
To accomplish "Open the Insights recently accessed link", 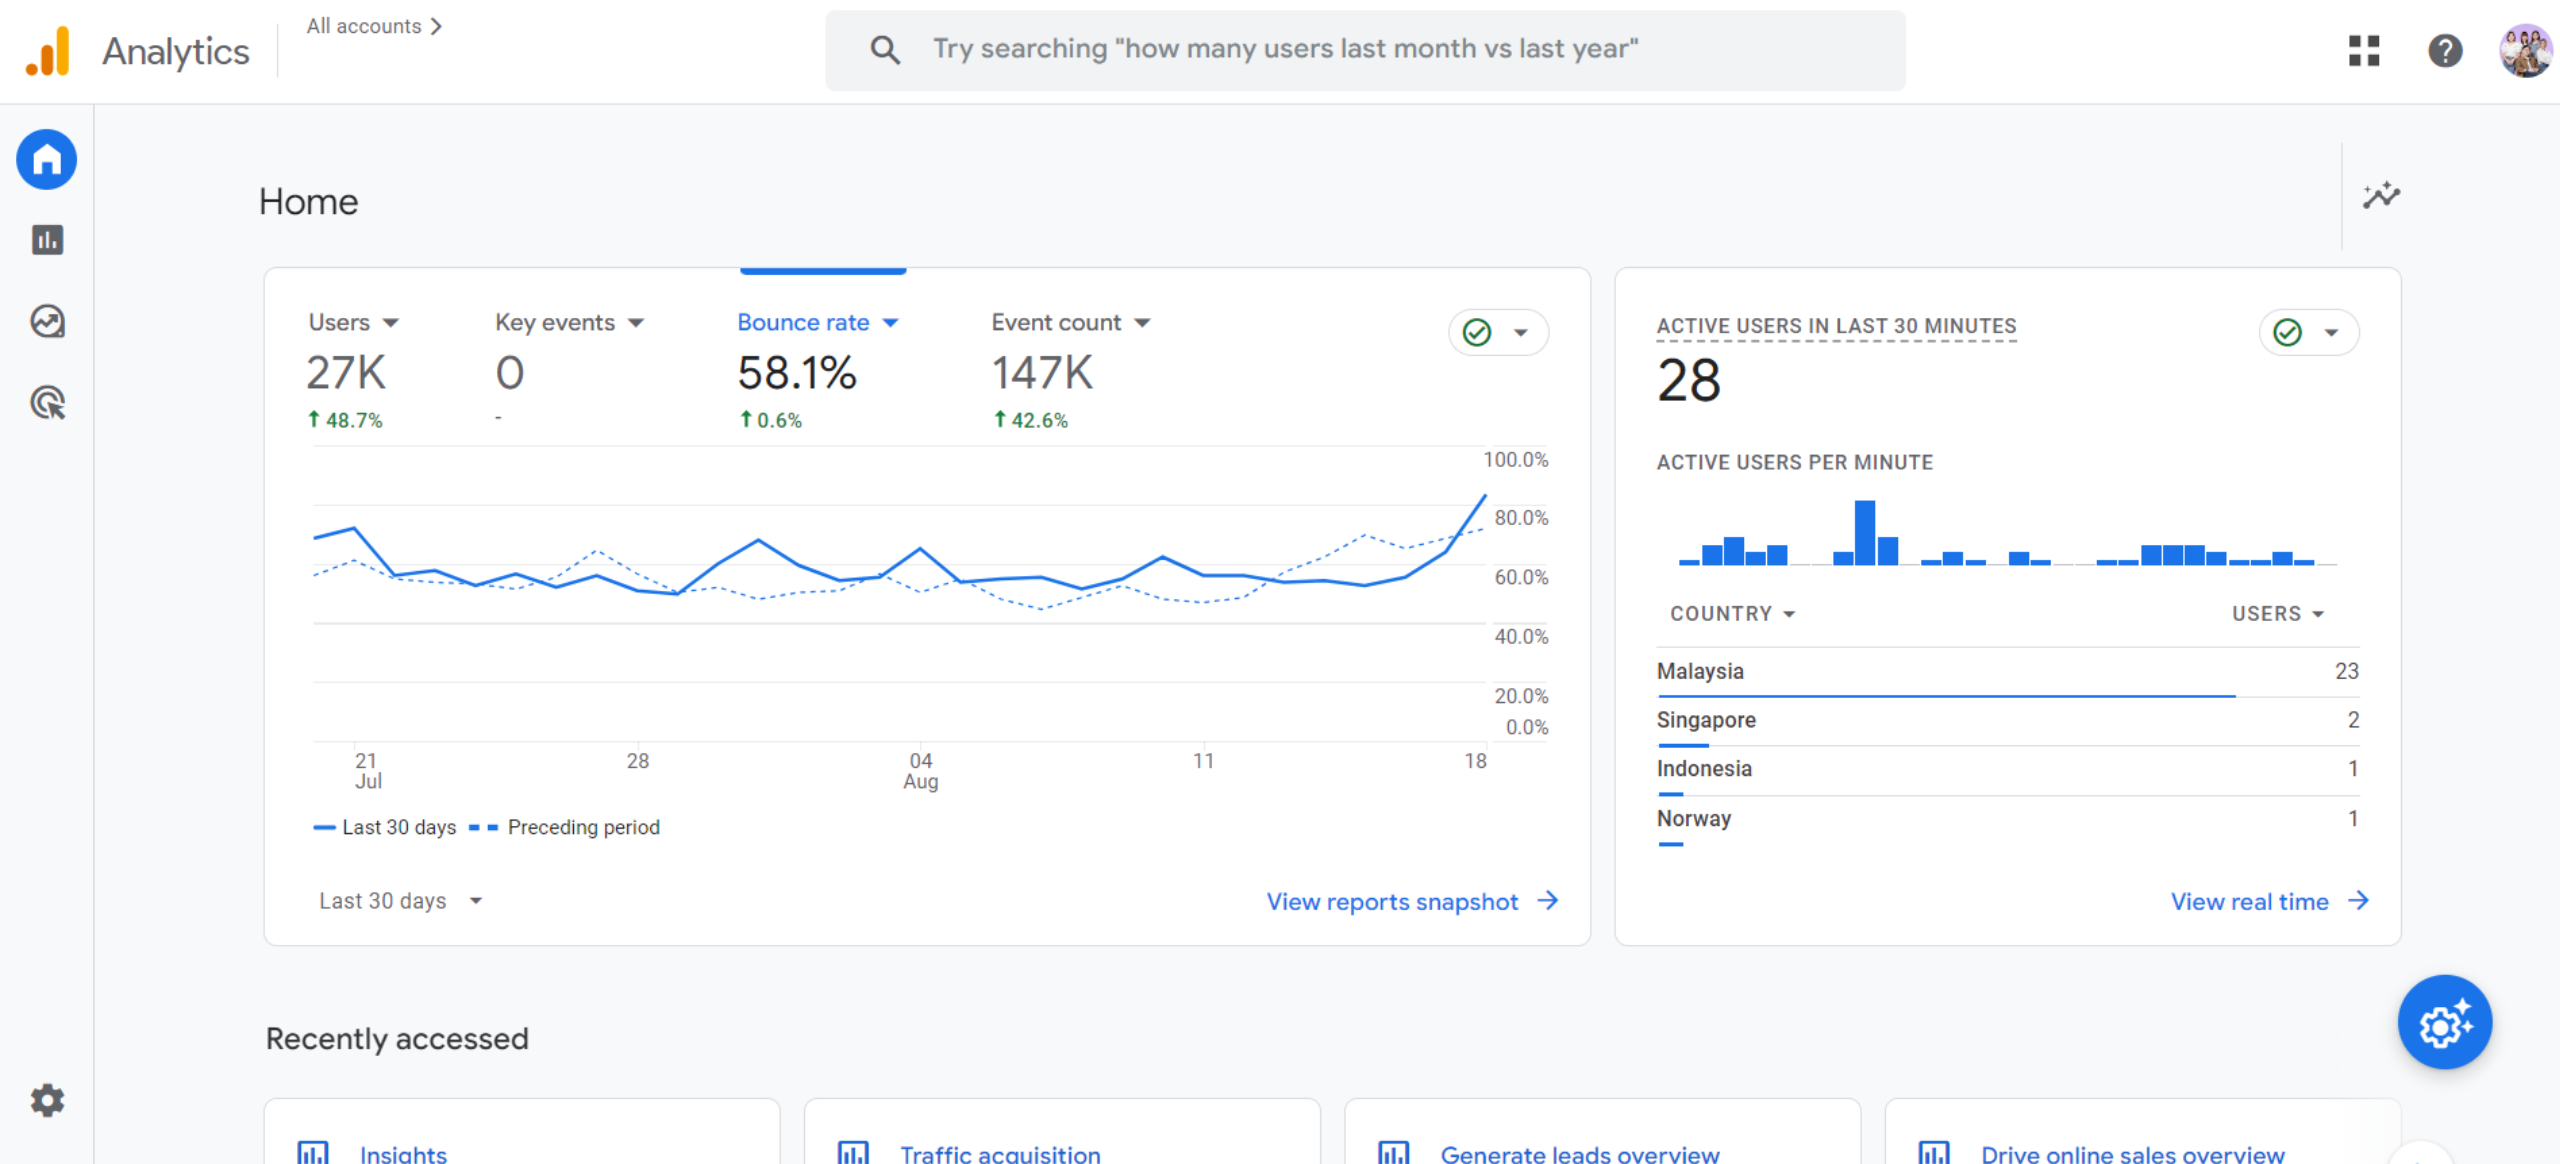I will 403,1153.
